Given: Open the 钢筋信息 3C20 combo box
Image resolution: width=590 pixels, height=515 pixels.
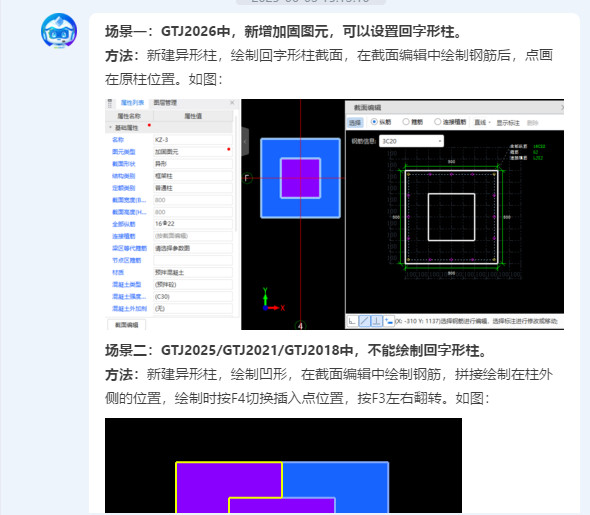Looking at the screenshot, I should tap(411, 141).
